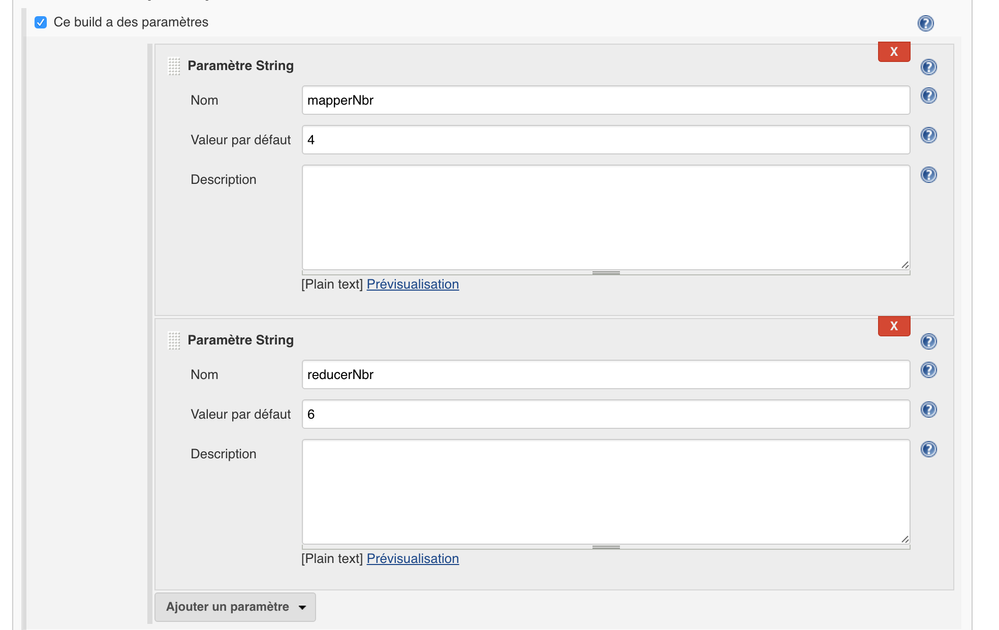Click help icon of first Paramètre String header
Viewport: 999px width, 630px height.
[x=928, y=67]
